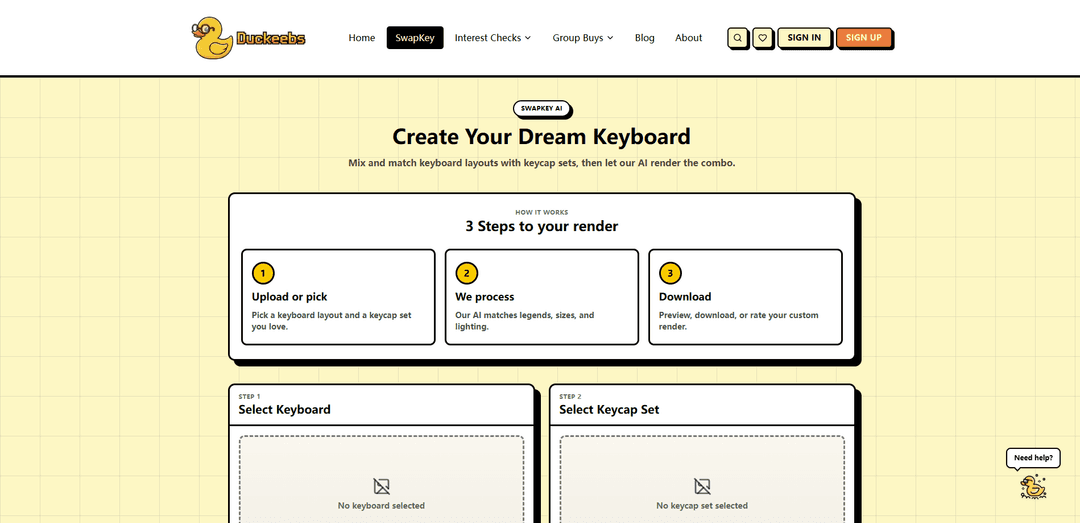Navigate to the About page
1080x523 pixels.
[x=688, y=38]
